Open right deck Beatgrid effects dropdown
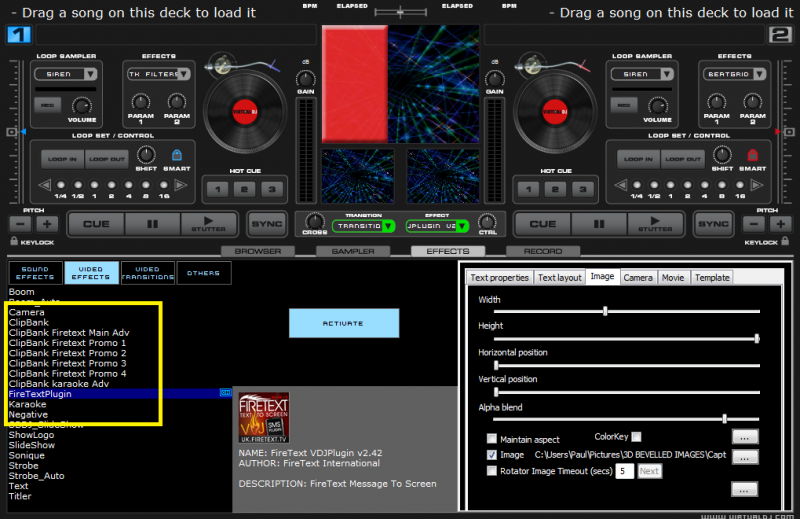The height and width of the screenshot is (519, 800). click(x=735, y=74)
